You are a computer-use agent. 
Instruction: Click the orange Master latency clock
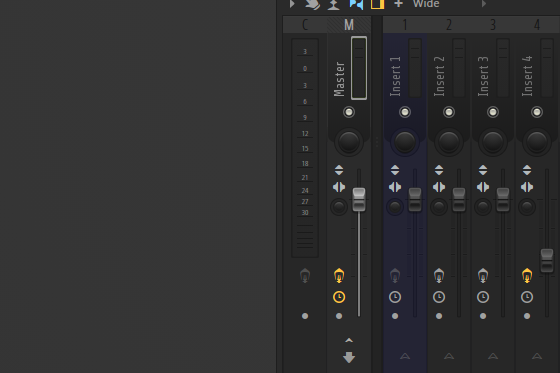(339, 297)
